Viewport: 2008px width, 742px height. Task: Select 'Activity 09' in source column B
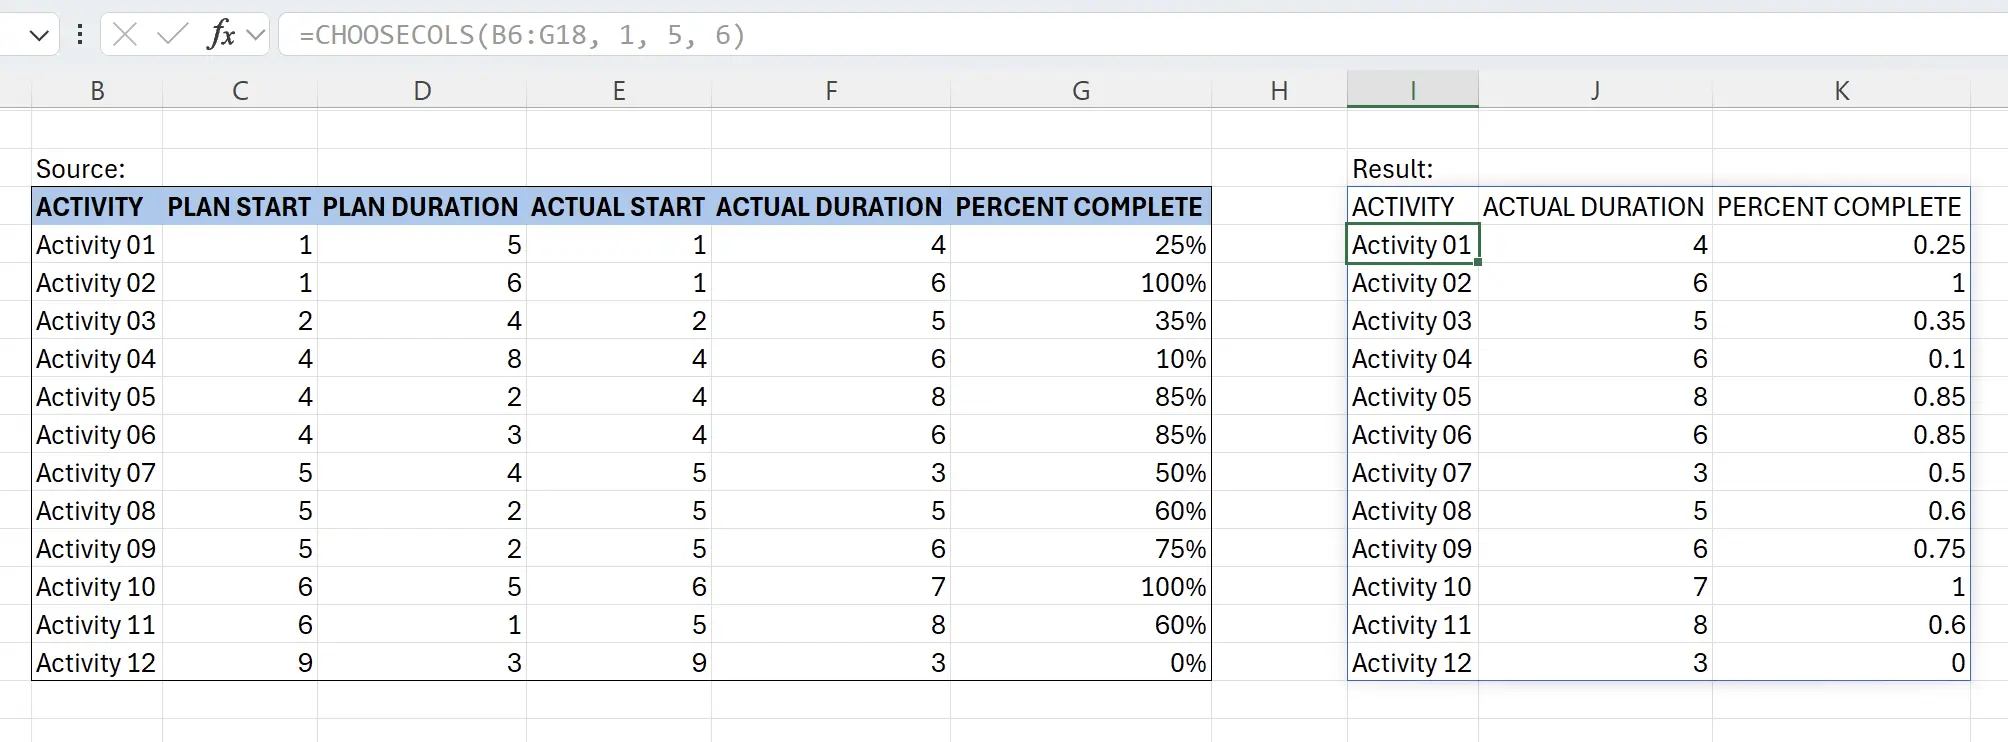(x=97, y=548)
